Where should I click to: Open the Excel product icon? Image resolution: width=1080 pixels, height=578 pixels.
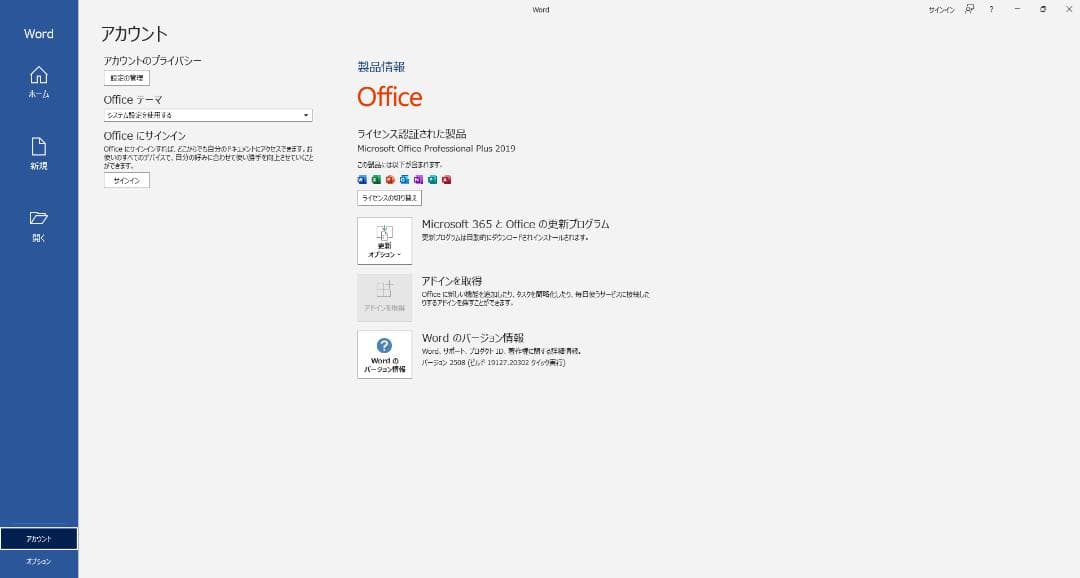click(x=376, y=179)
